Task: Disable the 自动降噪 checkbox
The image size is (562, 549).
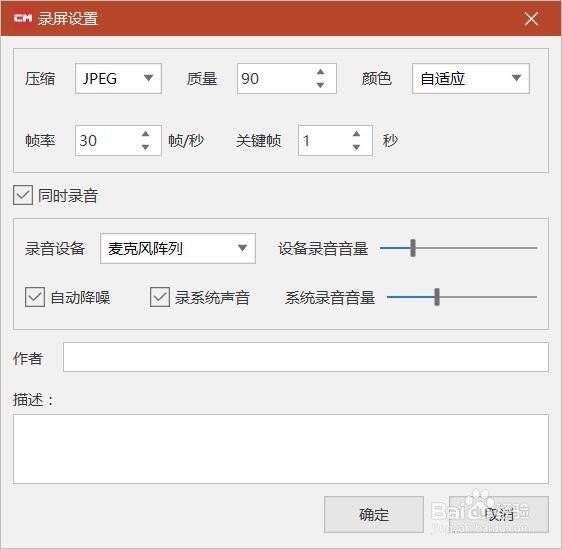Action: pos(35,297)
